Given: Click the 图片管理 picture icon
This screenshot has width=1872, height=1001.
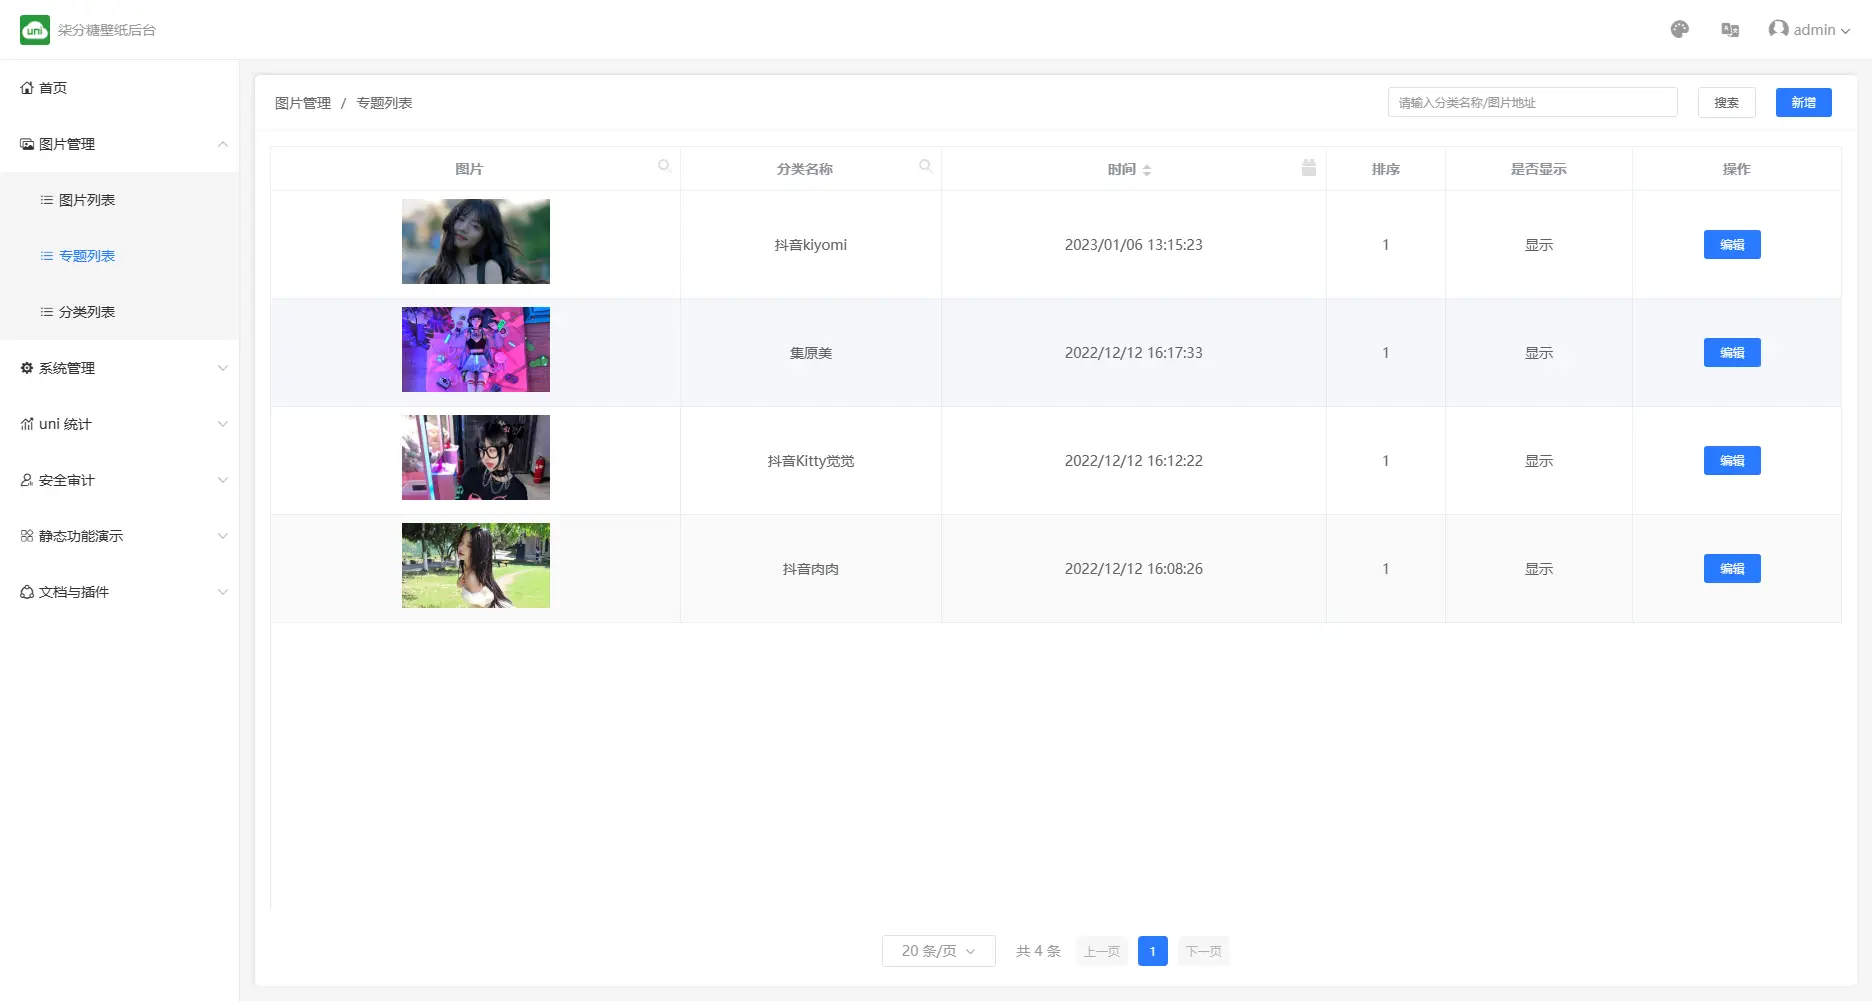Looking at the screenshot, I should (27, 144).
